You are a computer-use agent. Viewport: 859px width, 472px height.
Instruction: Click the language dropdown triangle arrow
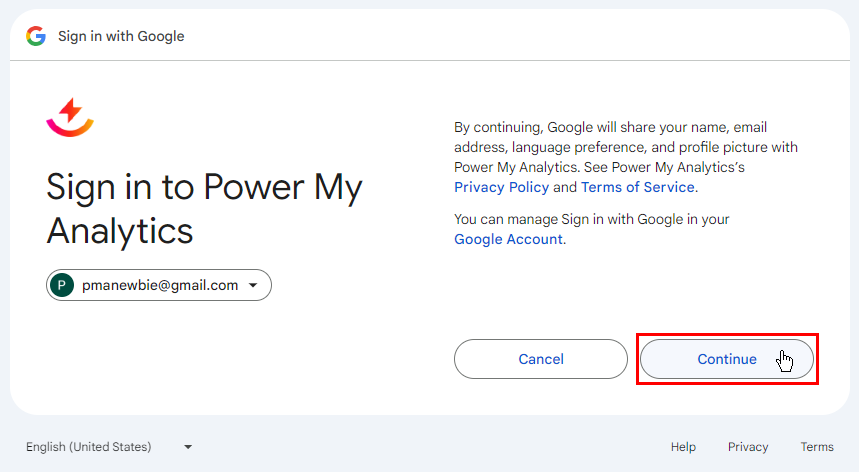point(188,447)
